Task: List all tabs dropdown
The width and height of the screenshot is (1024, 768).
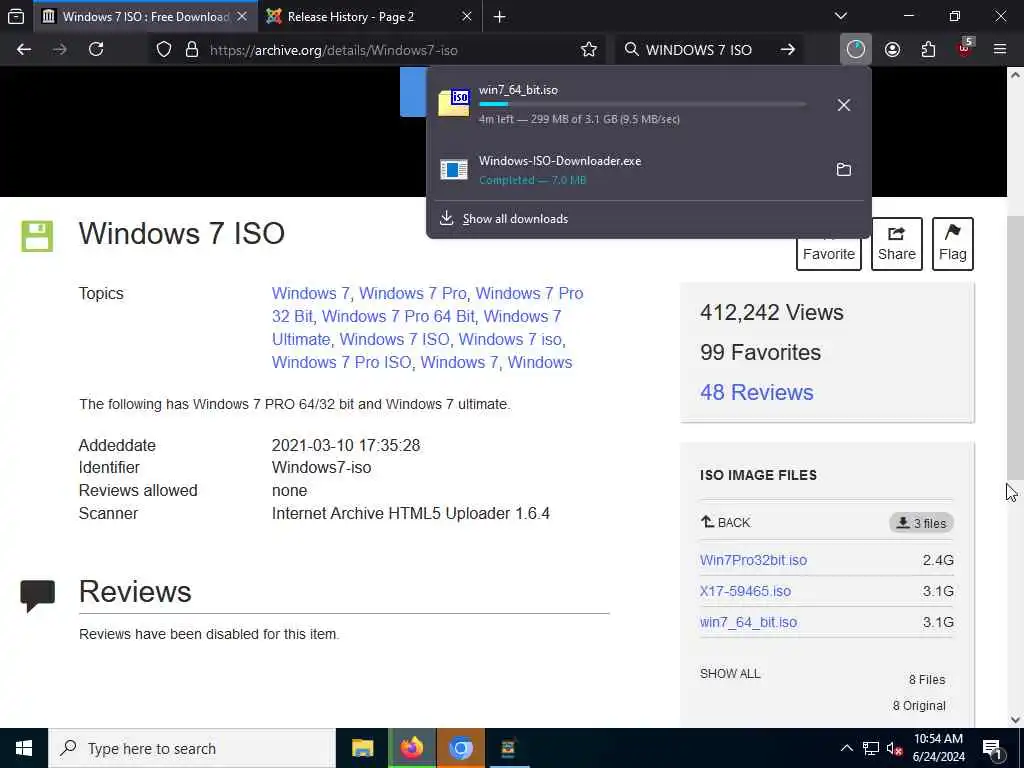Action: (840, 16)
